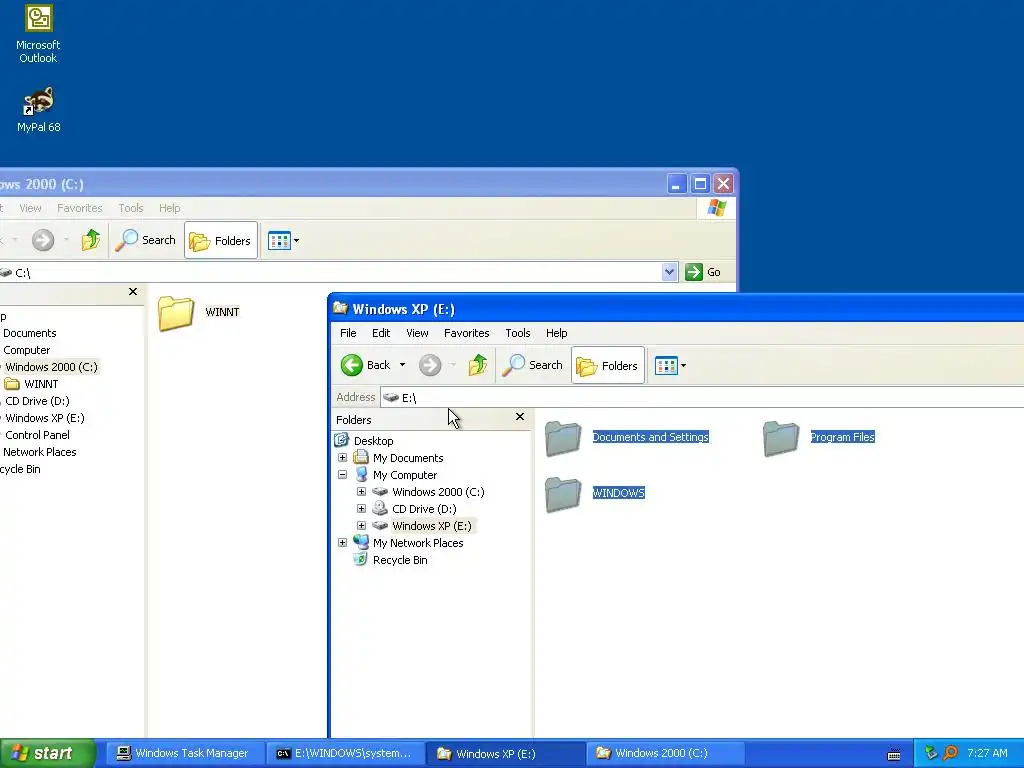The image size is (1024, 768).
Task: Select Windows XP (E:) in E: window tree
Action: click(432, 526)
